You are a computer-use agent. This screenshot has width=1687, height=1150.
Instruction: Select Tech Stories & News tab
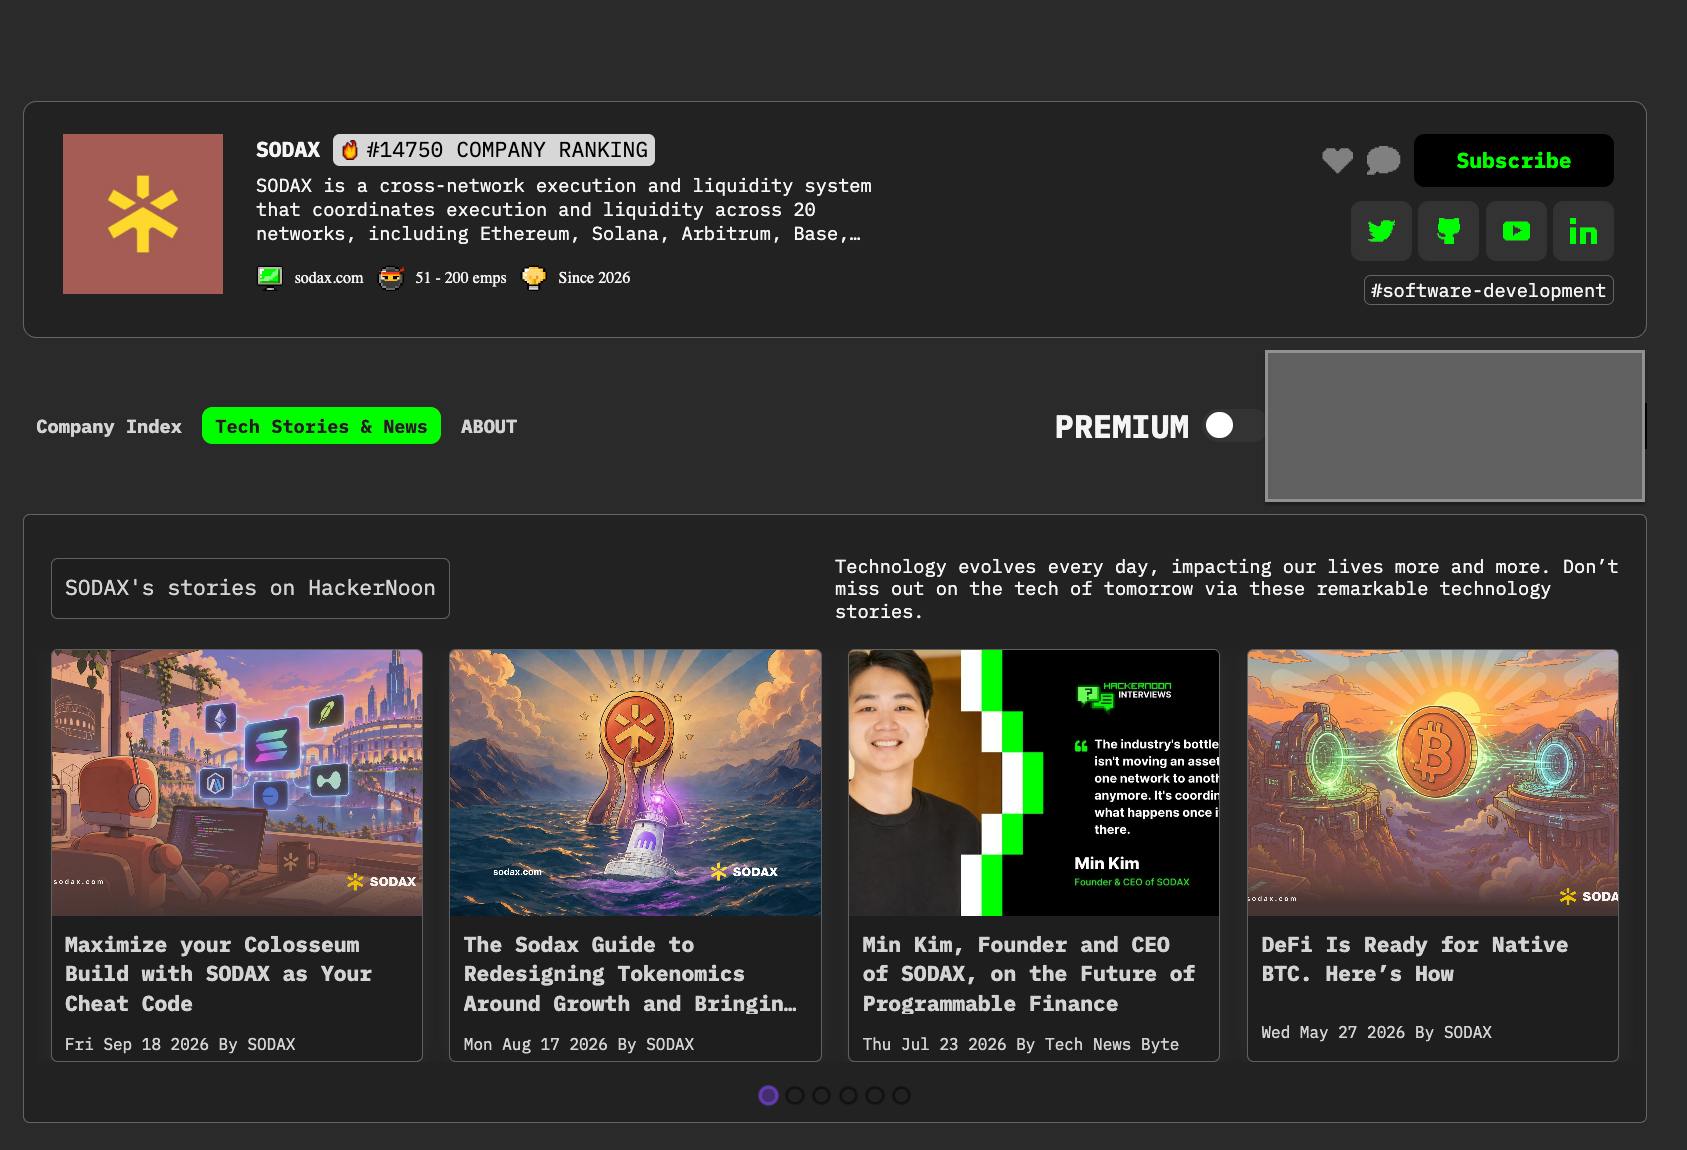tap(321, 426)
